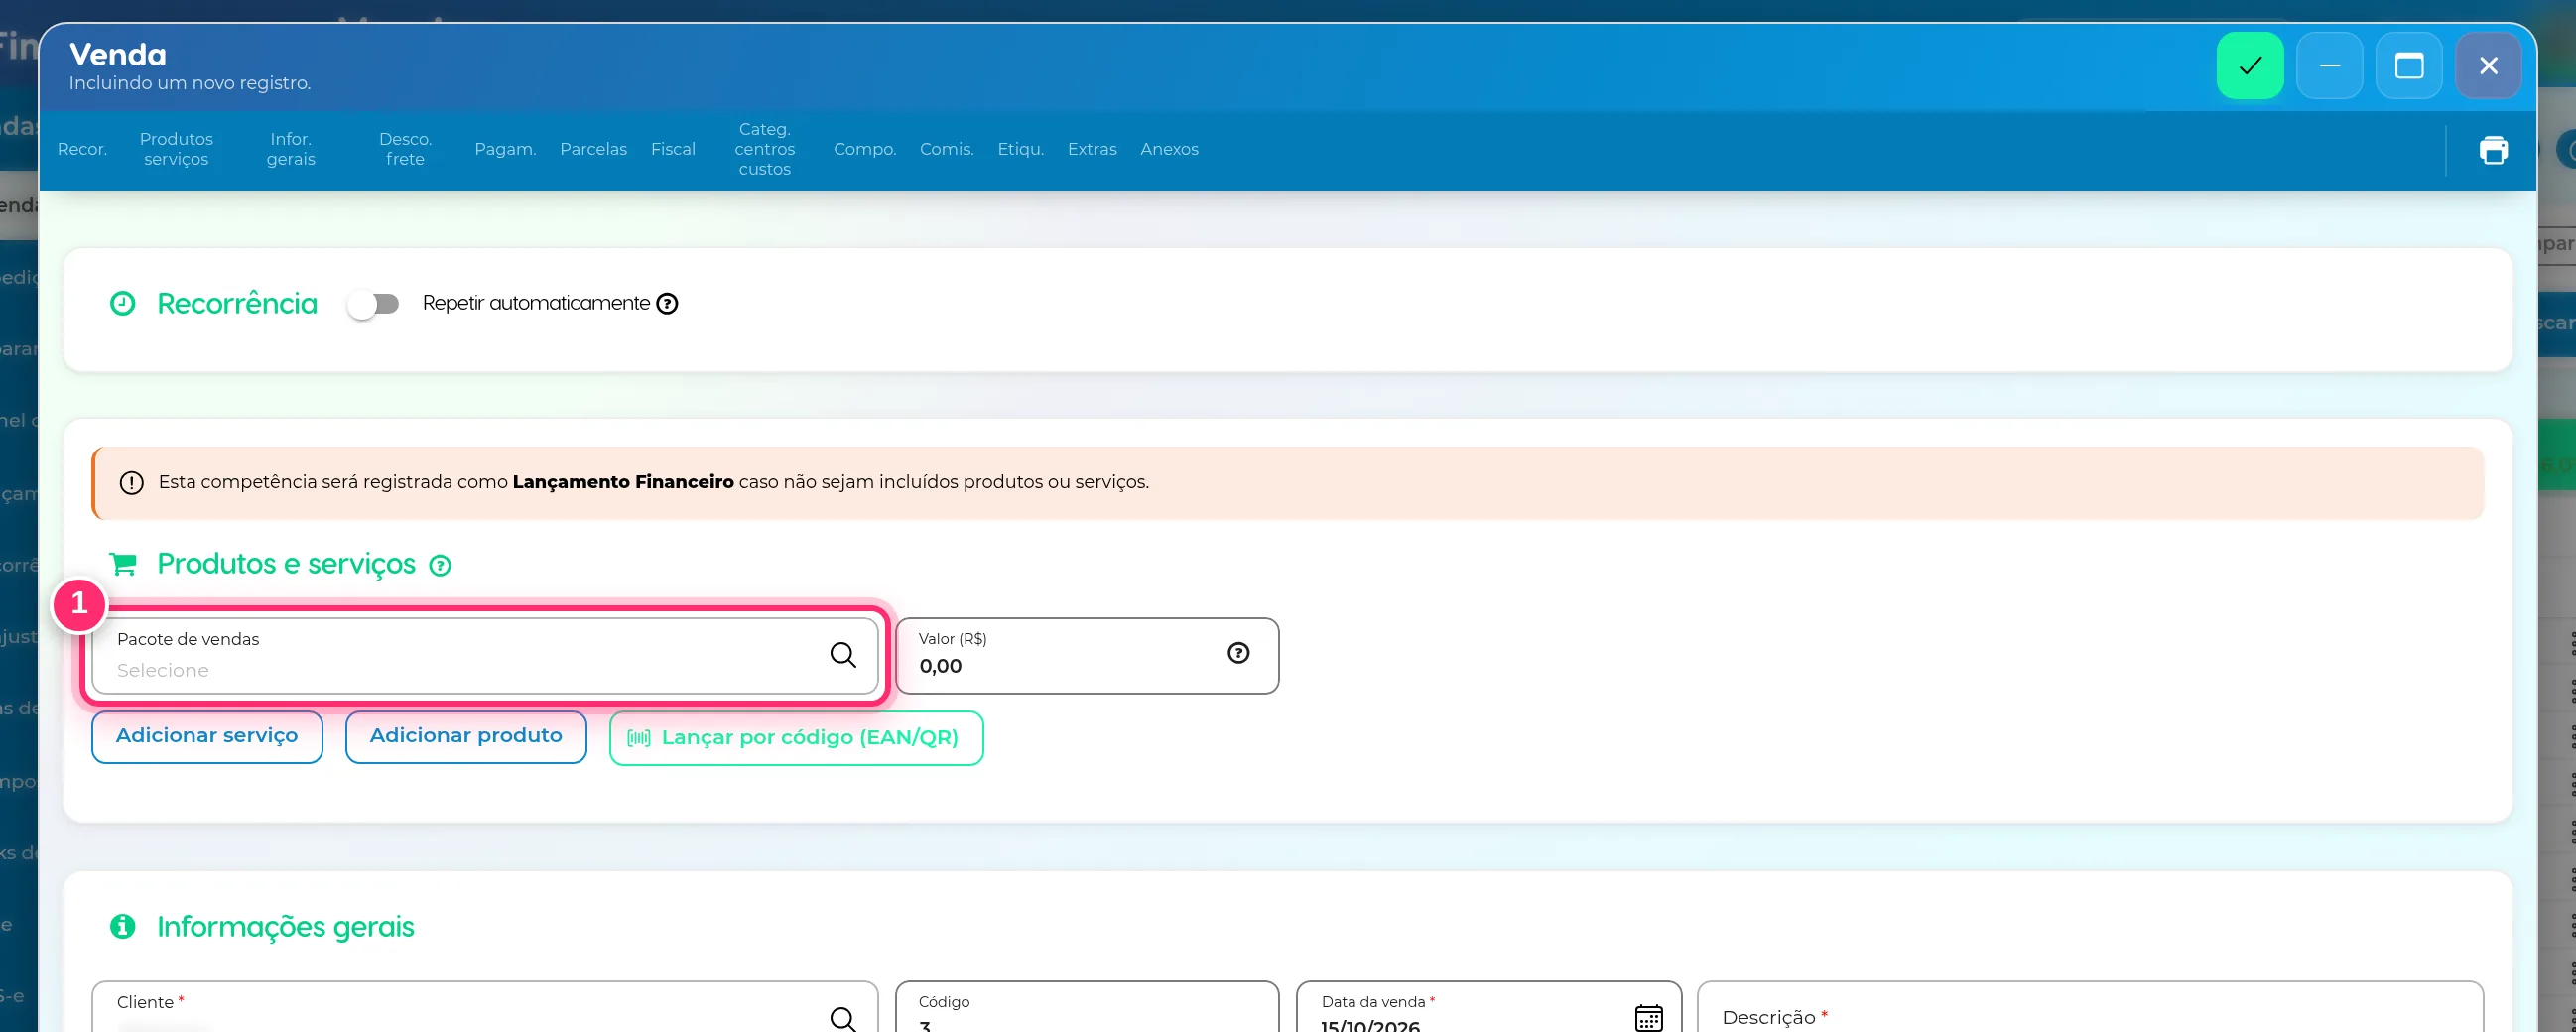Click bold Lançamento Financeiro text in notice

[623, 482]
